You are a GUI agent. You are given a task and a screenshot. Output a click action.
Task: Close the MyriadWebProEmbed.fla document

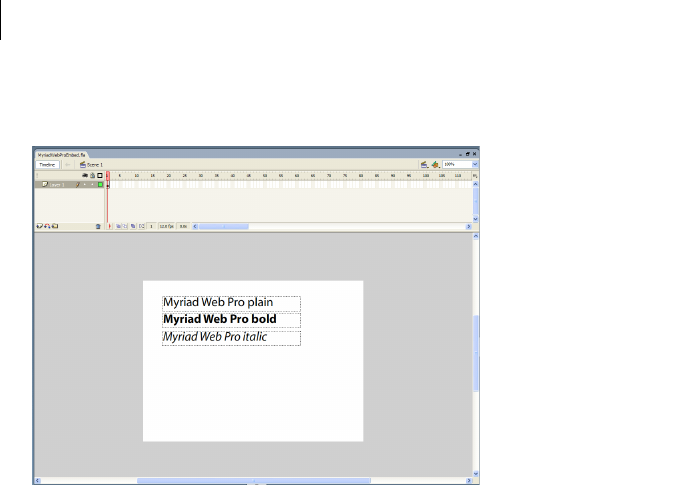point(474,154)
